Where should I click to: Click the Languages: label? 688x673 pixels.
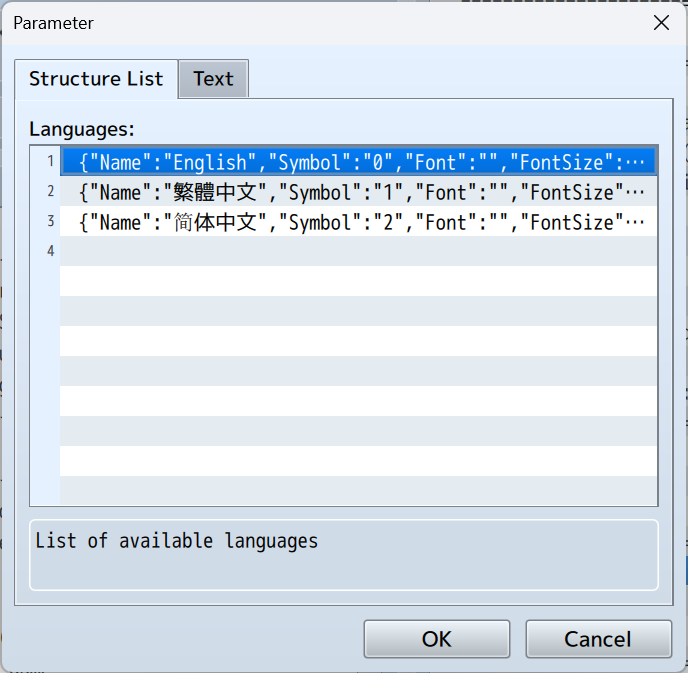point(82,129)
